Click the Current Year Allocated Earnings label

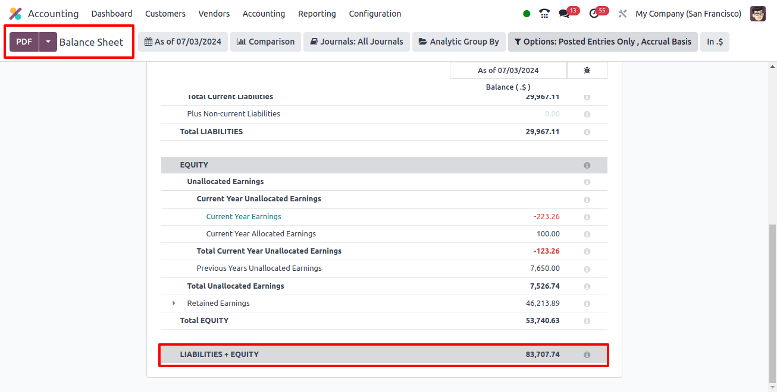261,233
